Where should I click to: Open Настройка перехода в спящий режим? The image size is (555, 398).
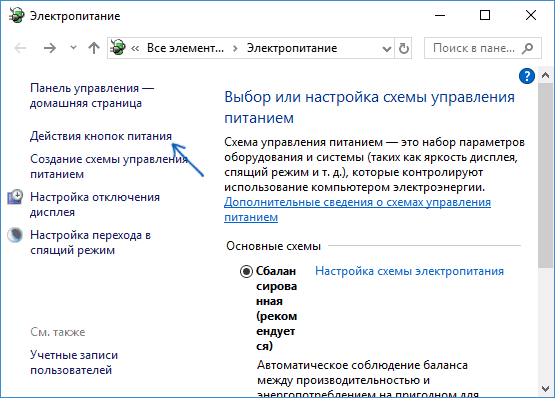(x=90, y=242)
